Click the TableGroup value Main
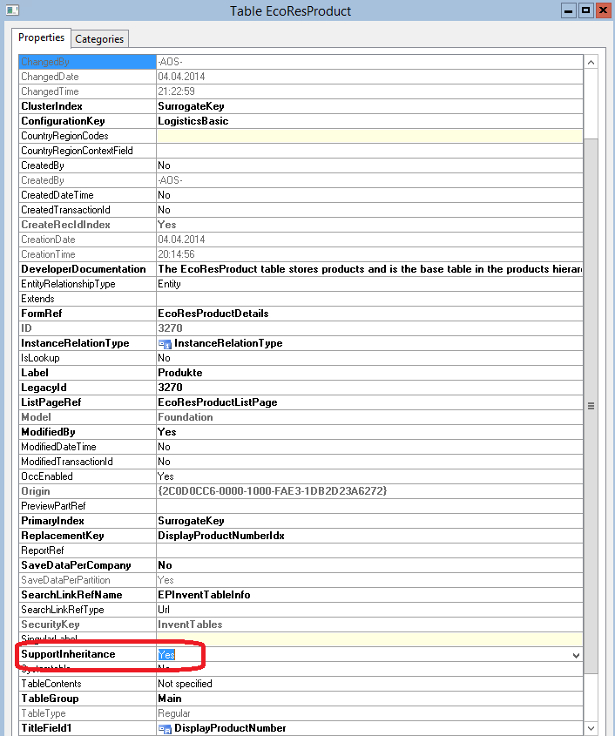615x736 pixels. (x=169, y=698)
